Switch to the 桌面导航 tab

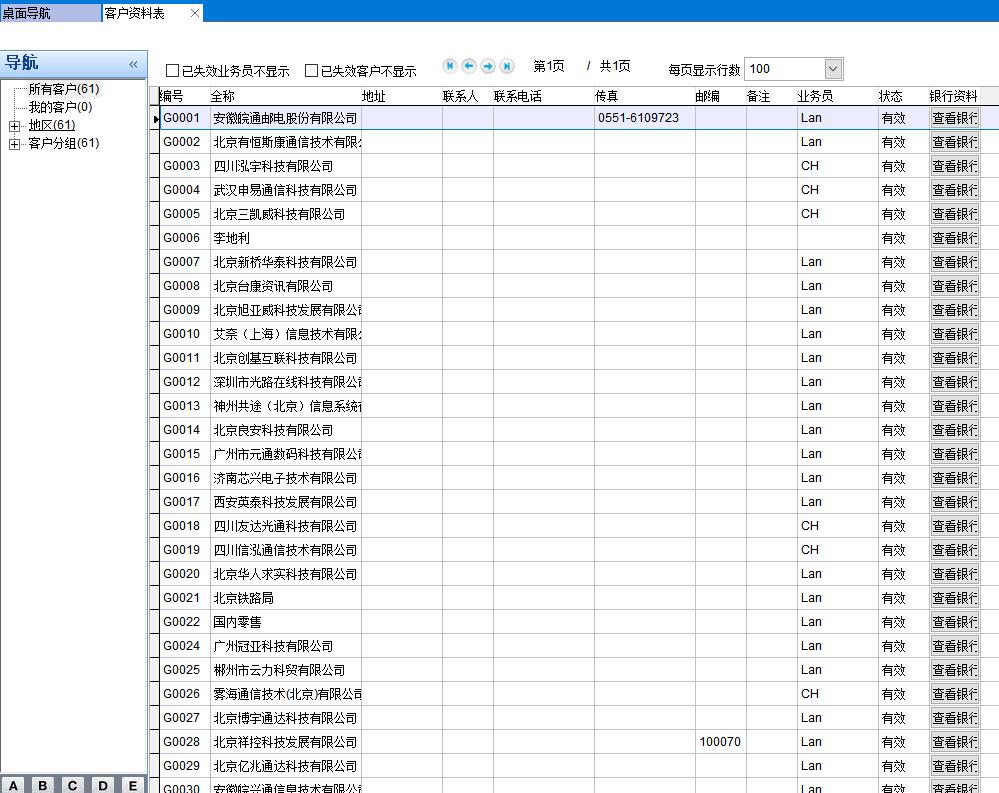[27, 13]
